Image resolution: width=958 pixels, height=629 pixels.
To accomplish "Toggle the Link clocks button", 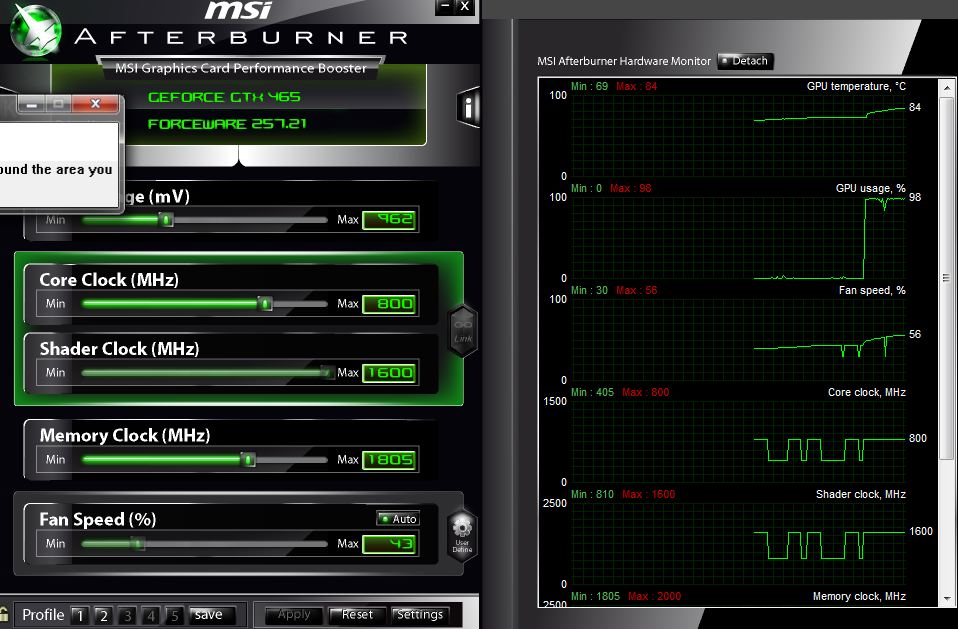I will [x=463, y=330].
